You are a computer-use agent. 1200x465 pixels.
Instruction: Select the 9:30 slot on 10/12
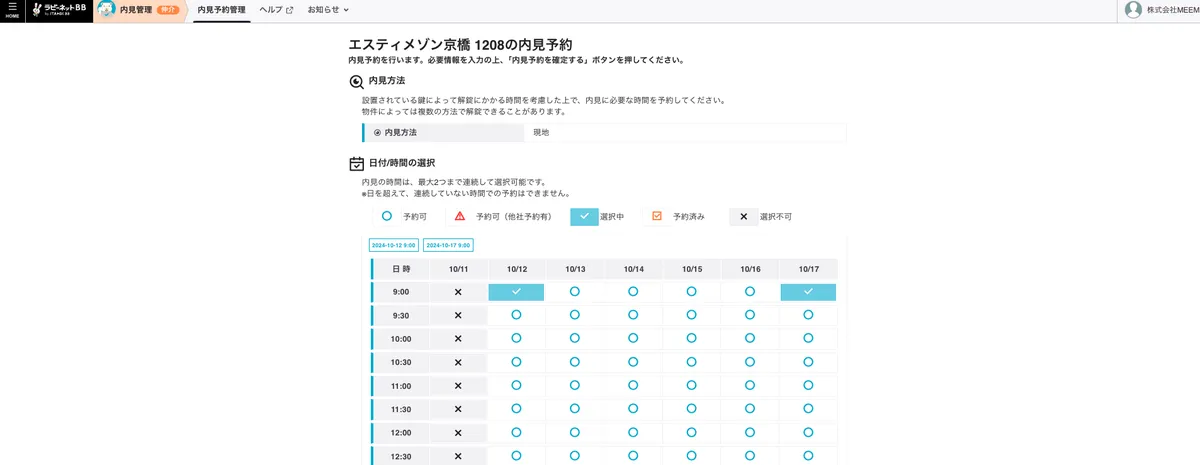point(516,315)
